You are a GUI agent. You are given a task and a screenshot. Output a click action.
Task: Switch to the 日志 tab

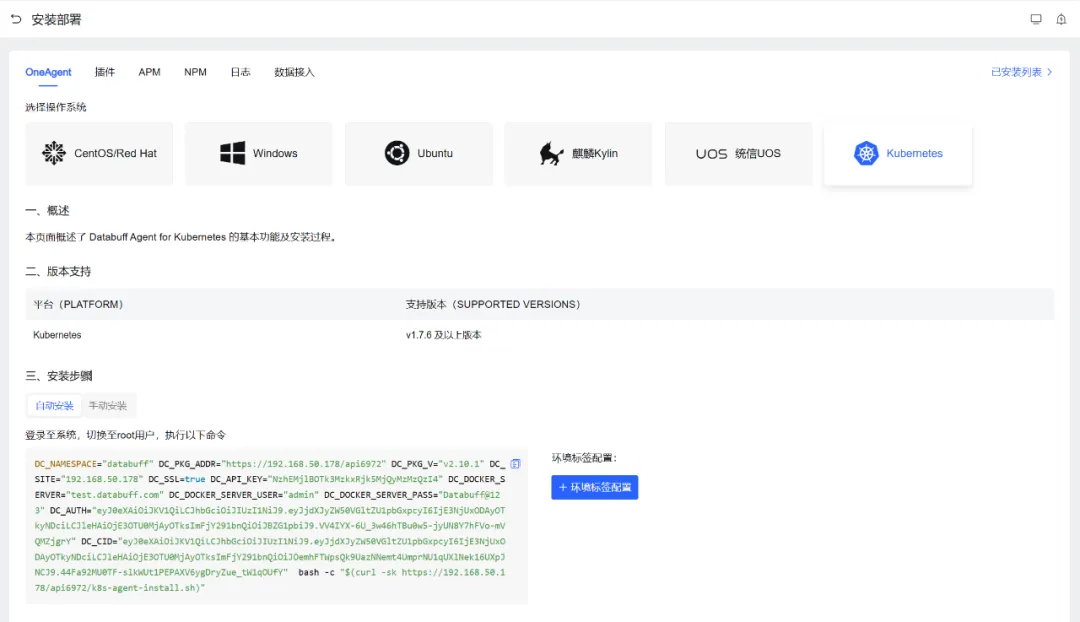[x=240, y=72]
